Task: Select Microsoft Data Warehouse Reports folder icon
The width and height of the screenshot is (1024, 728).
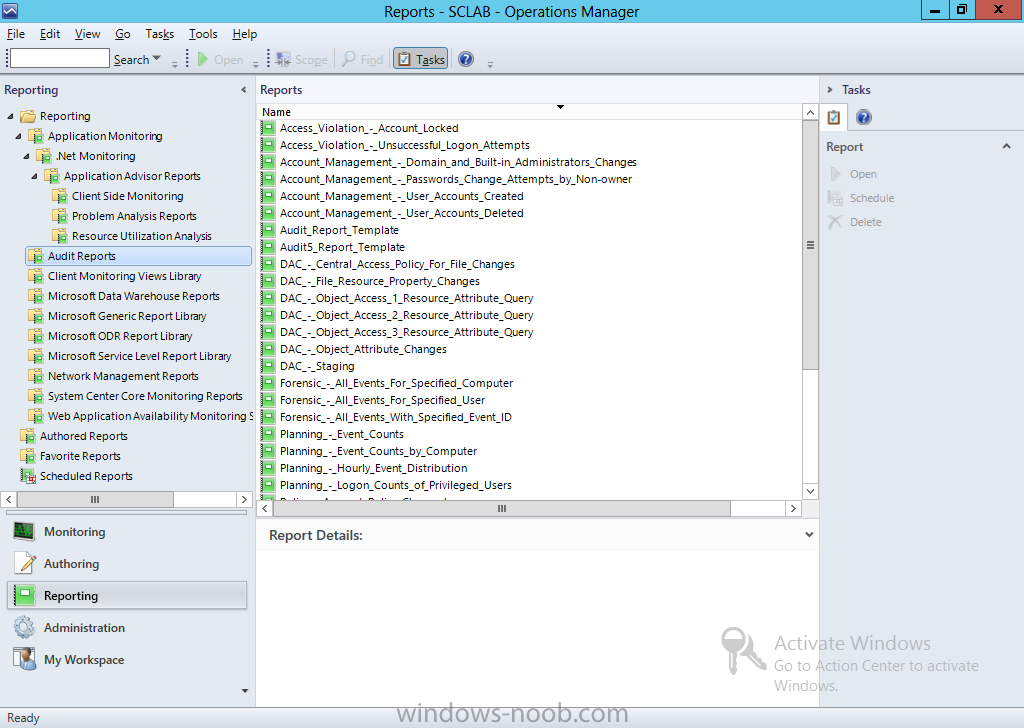Action: (36, 296)
